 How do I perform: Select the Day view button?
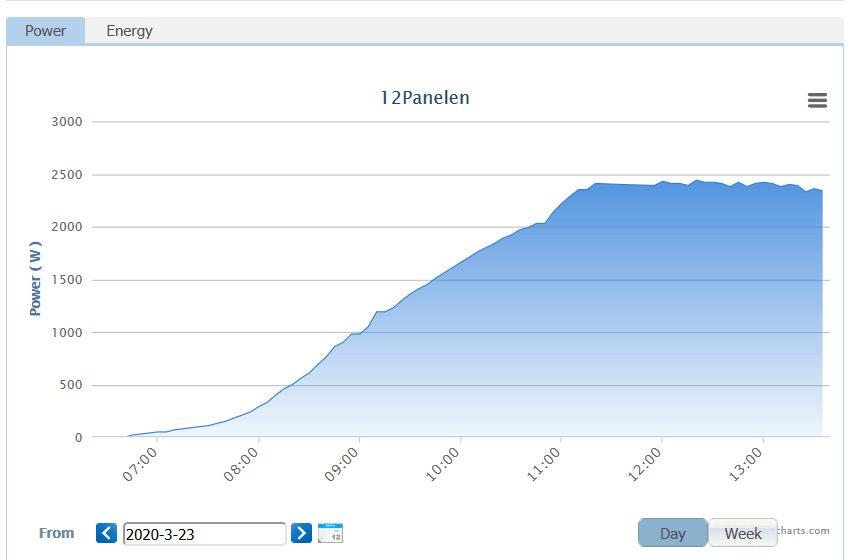pos(673,533)
